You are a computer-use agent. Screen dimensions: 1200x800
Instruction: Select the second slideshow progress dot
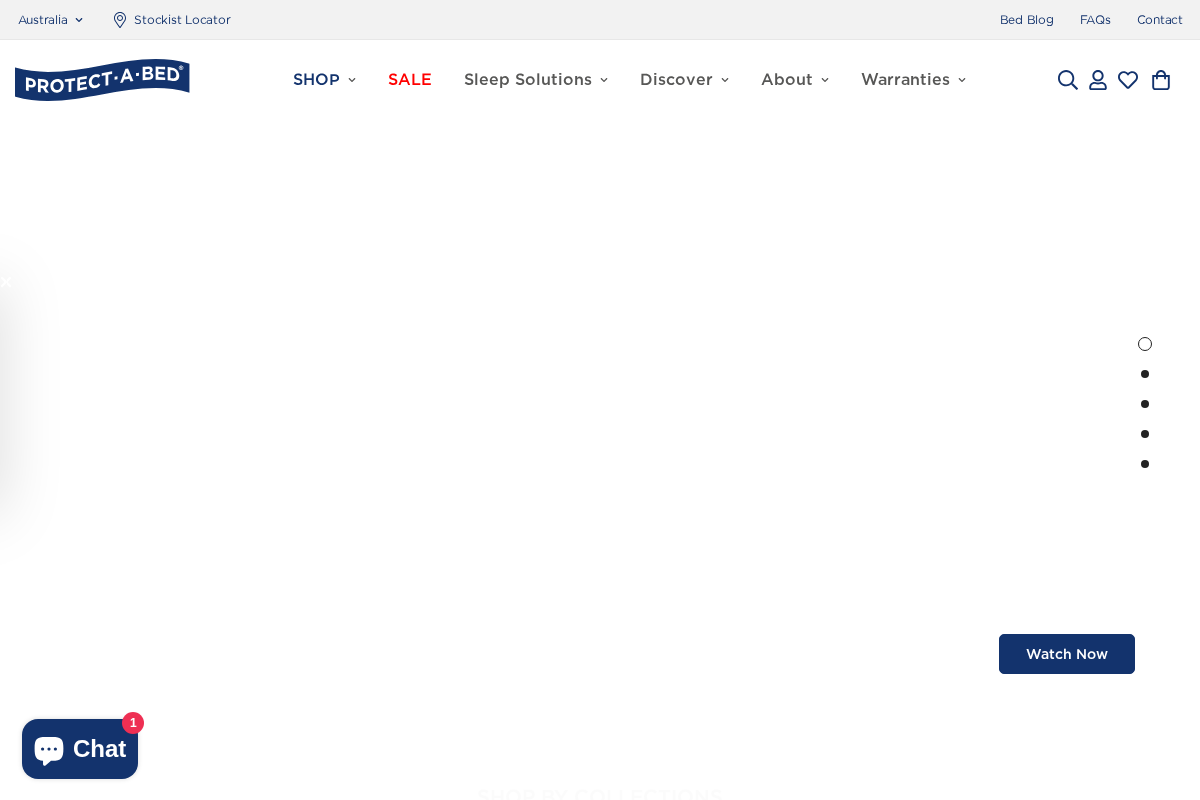point(1145,374)
